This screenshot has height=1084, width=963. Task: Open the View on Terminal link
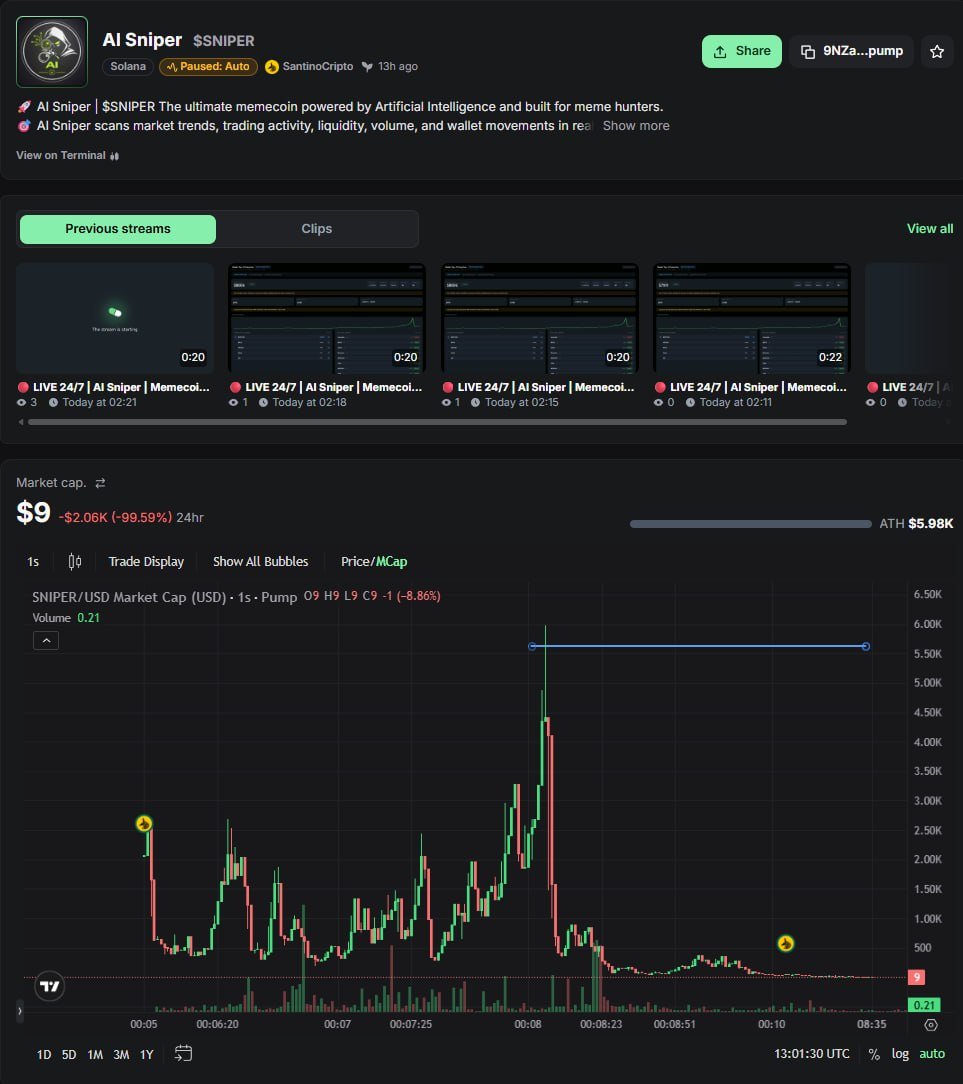(x=68, y=156)
